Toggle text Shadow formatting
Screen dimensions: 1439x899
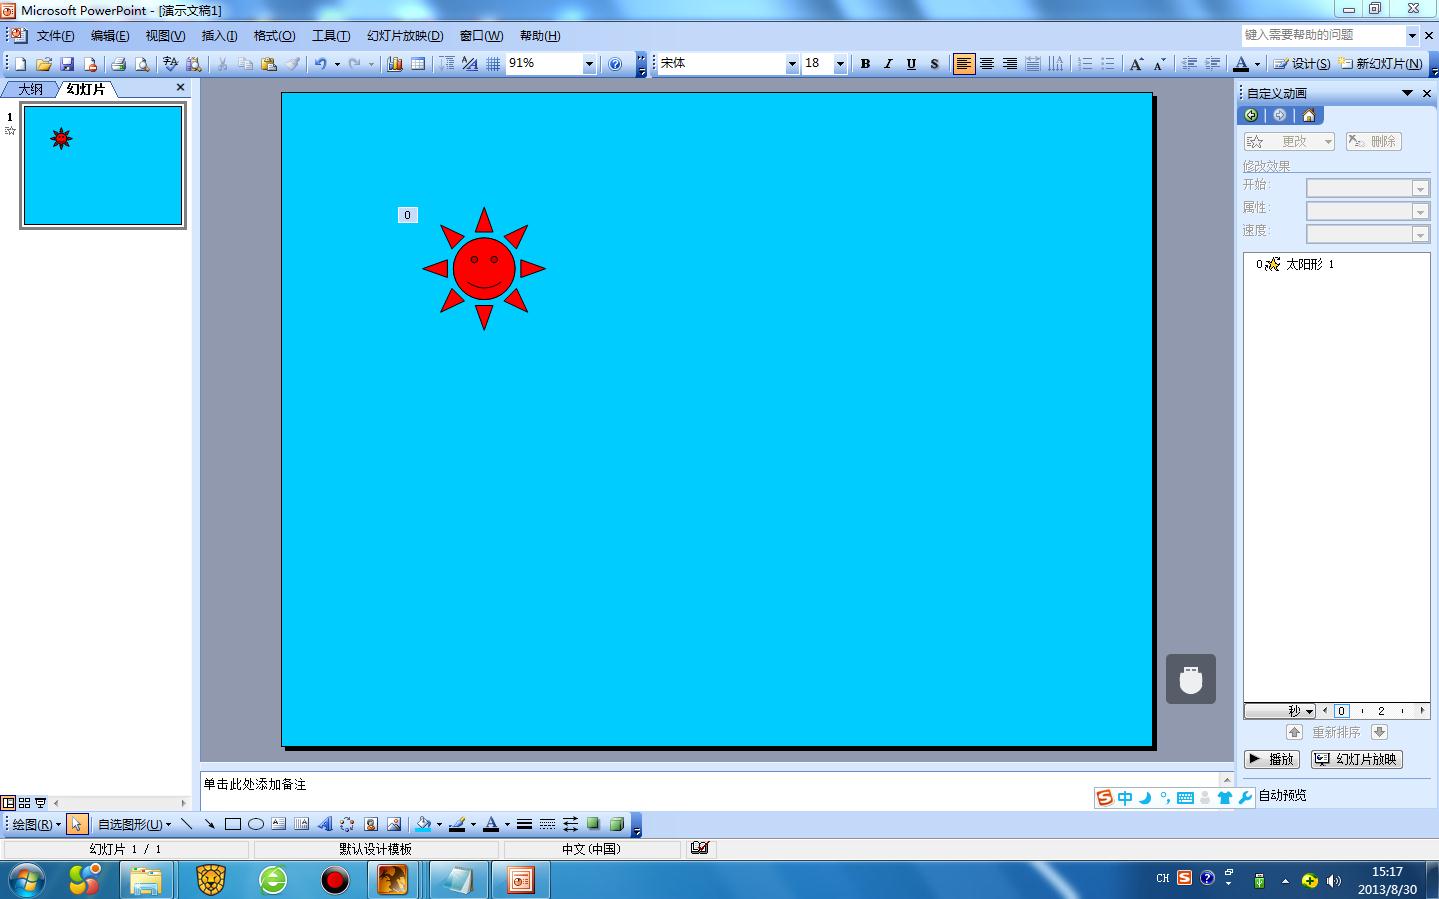(934, 64)
